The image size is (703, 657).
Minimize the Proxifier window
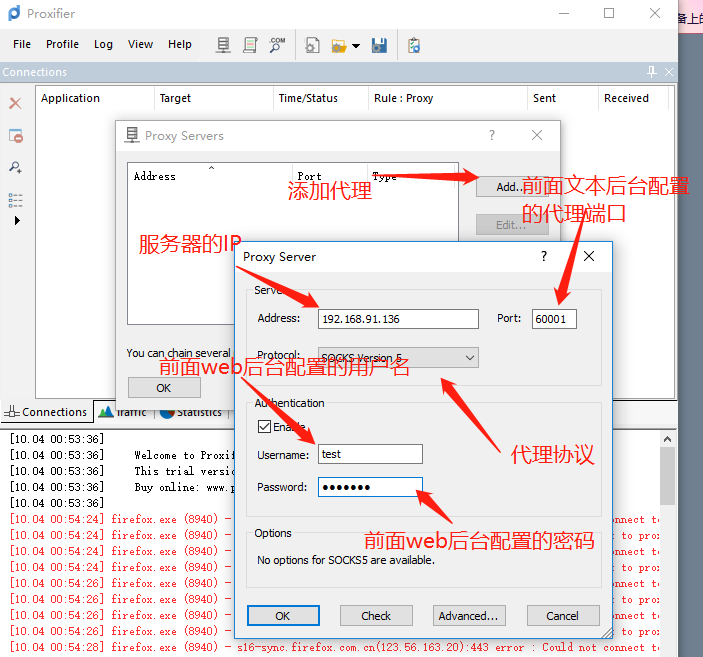pyautogui.click(x=564, y=13)
